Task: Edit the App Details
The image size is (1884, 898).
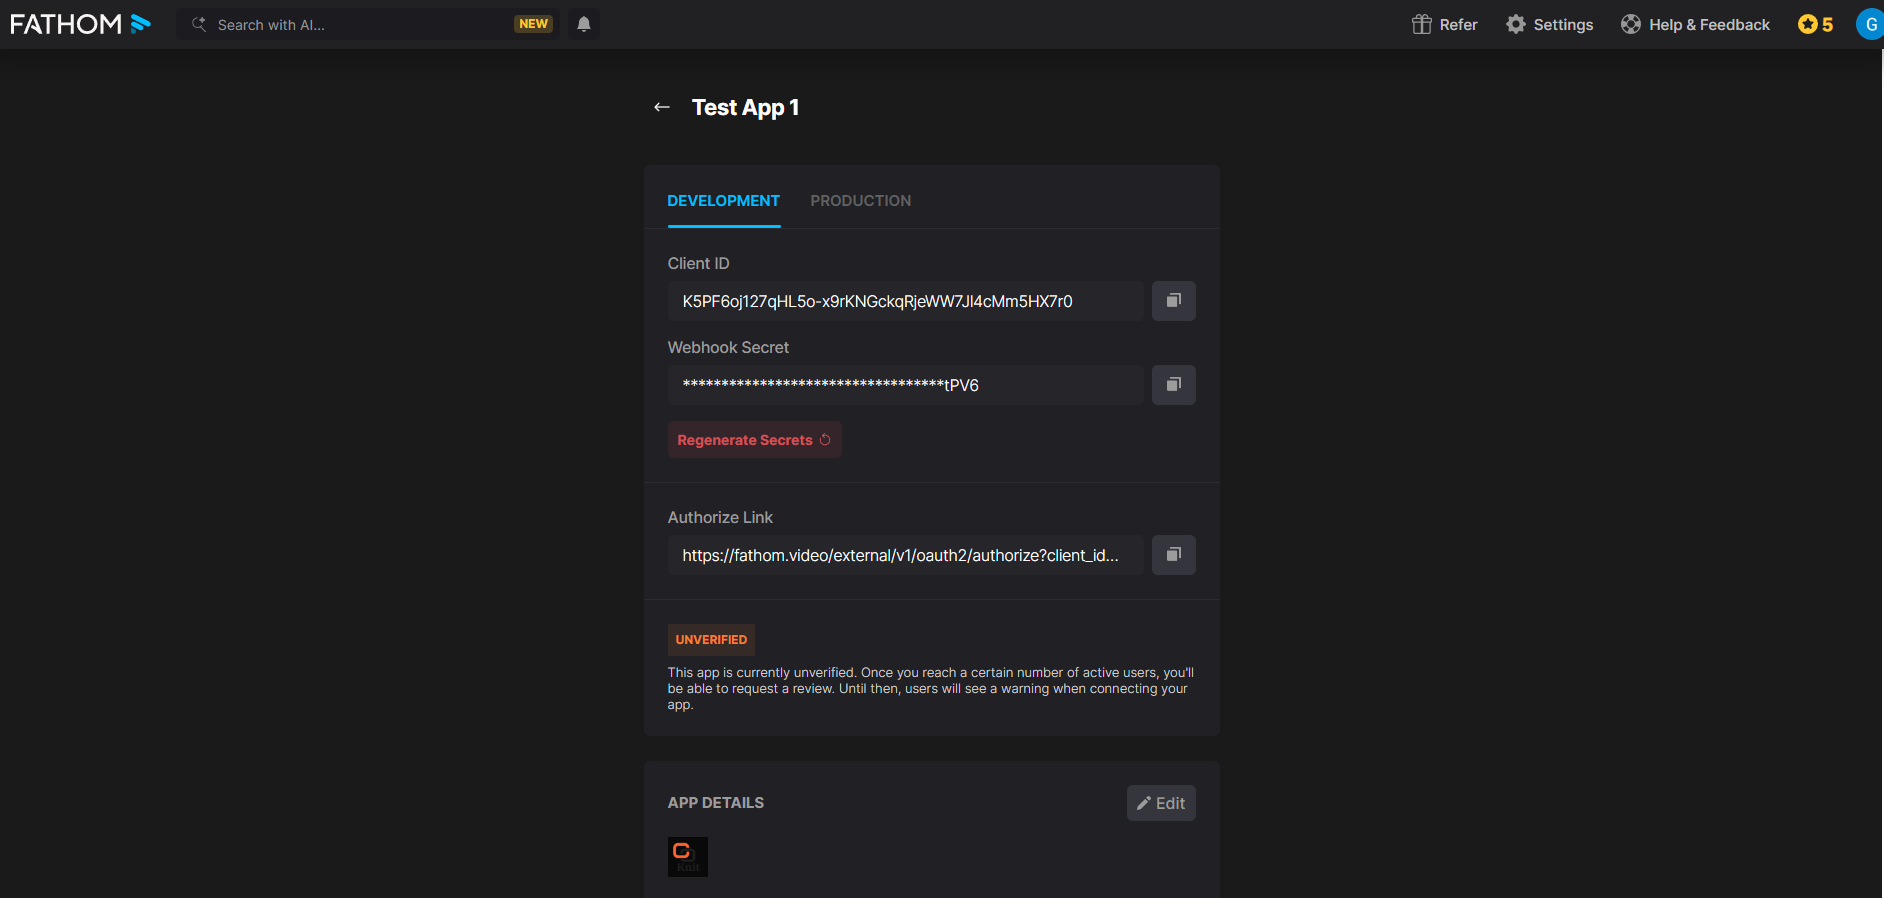Action: click(x=1161, y=803)
